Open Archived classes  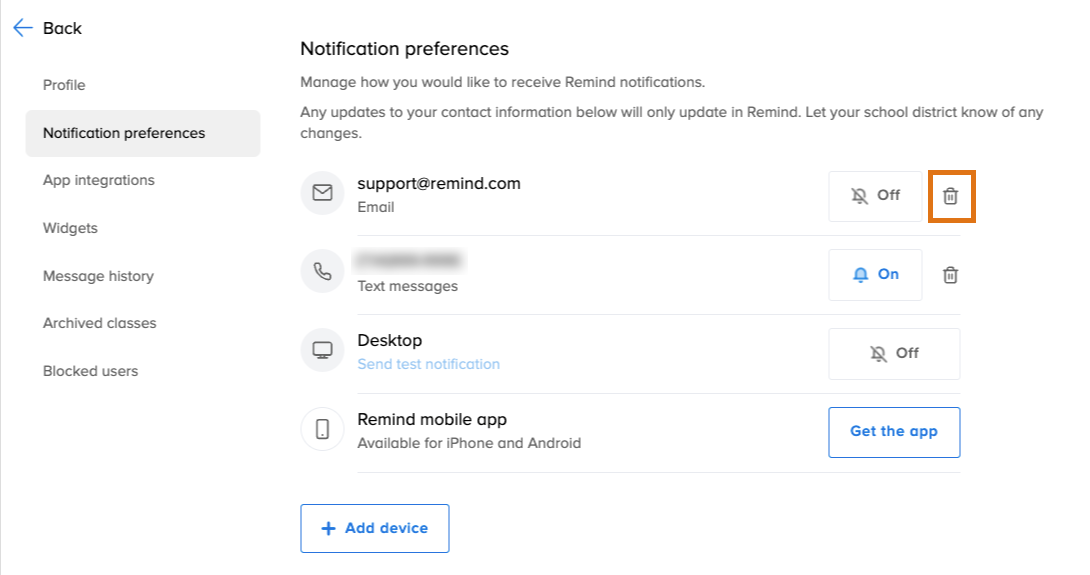100,323
